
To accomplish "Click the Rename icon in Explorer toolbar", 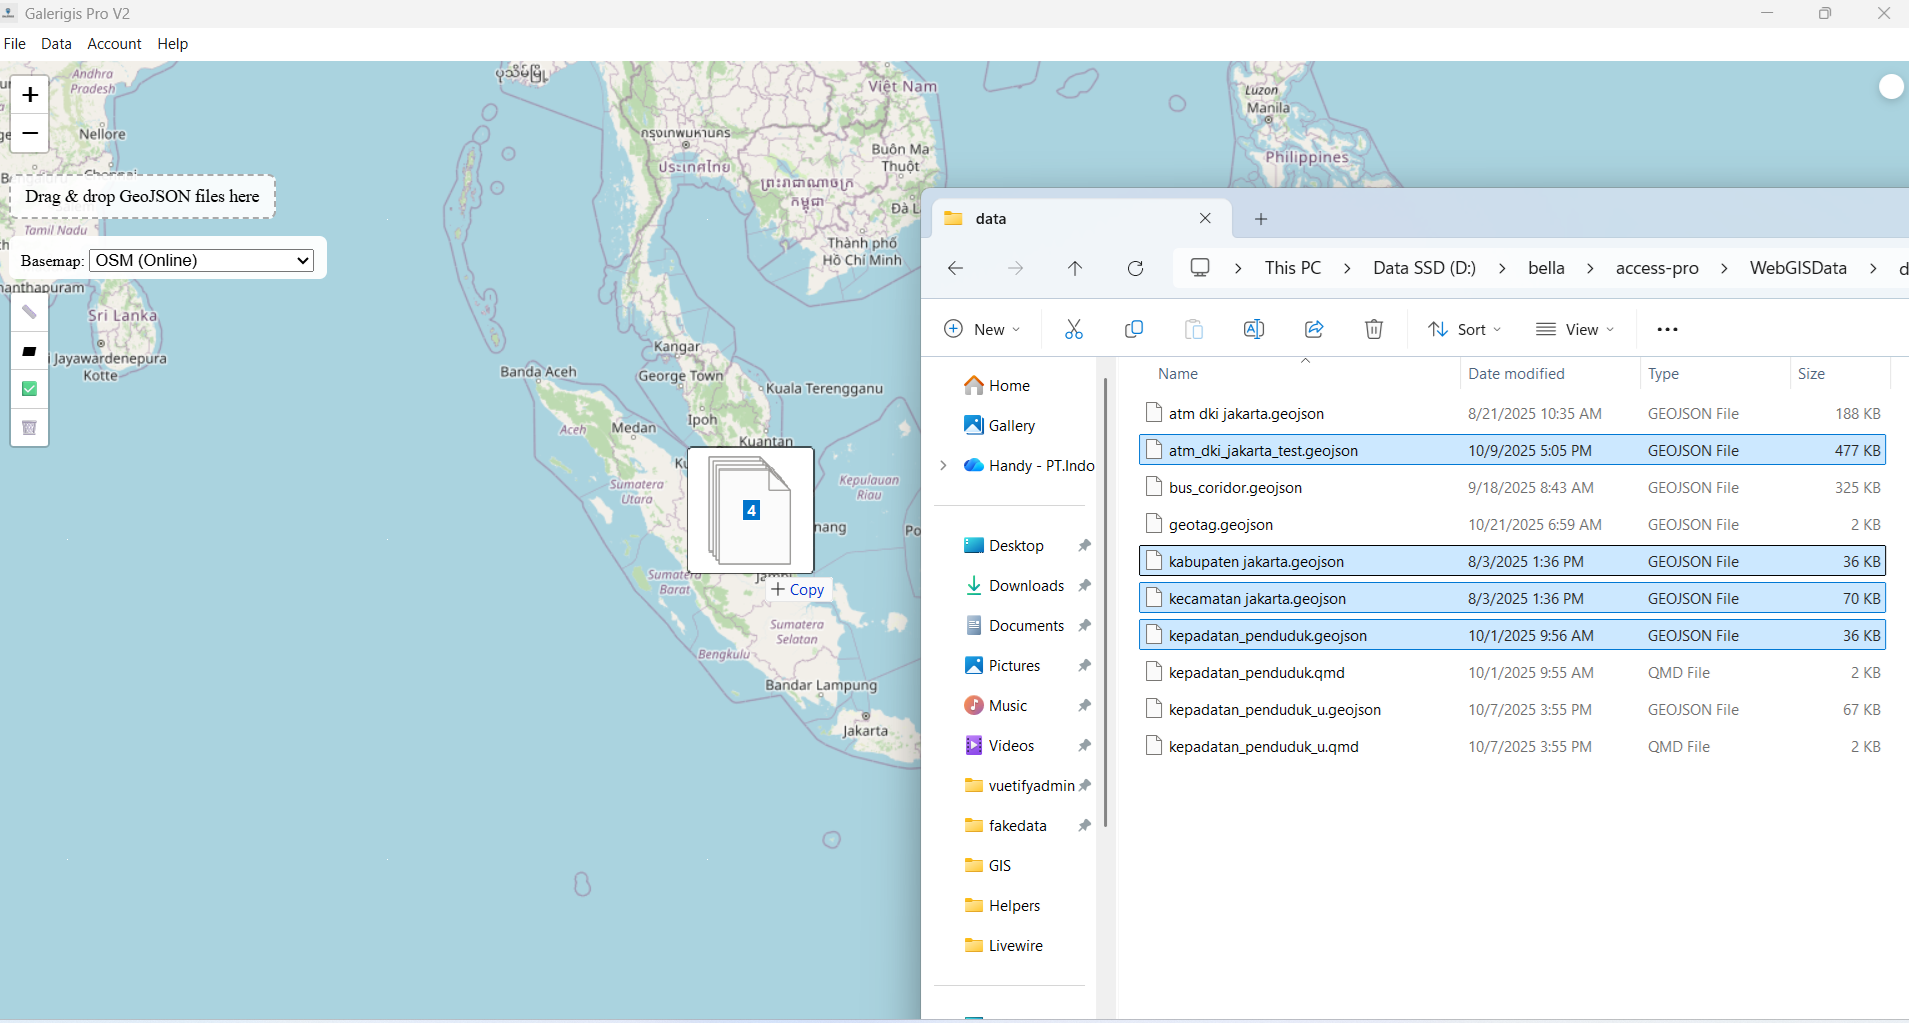I will point(1254,329).
